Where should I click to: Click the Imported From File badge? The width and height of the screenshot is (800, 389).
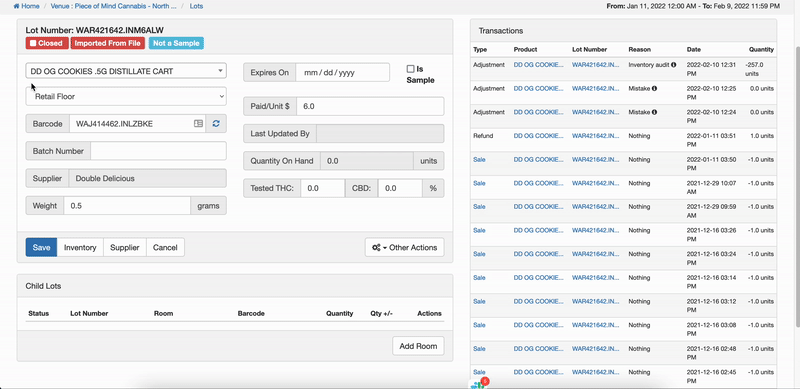(108, 43)
